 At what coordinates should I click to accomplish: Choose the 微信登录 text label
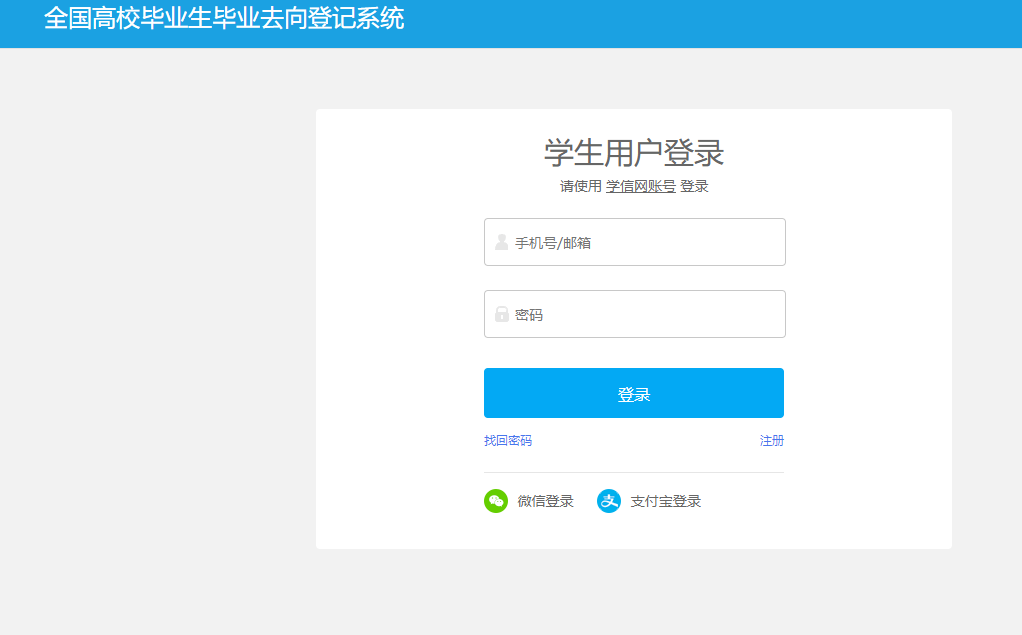tap(546, 502)
